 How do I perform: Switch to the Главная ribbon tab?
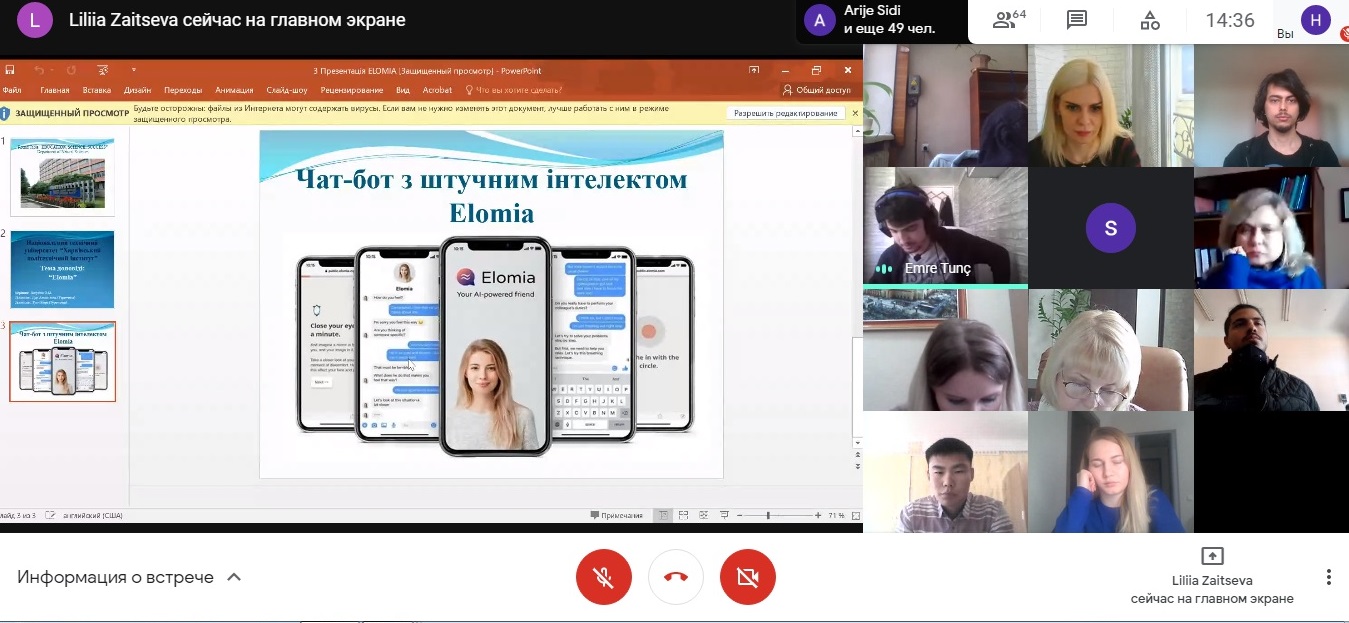(54, 90)
